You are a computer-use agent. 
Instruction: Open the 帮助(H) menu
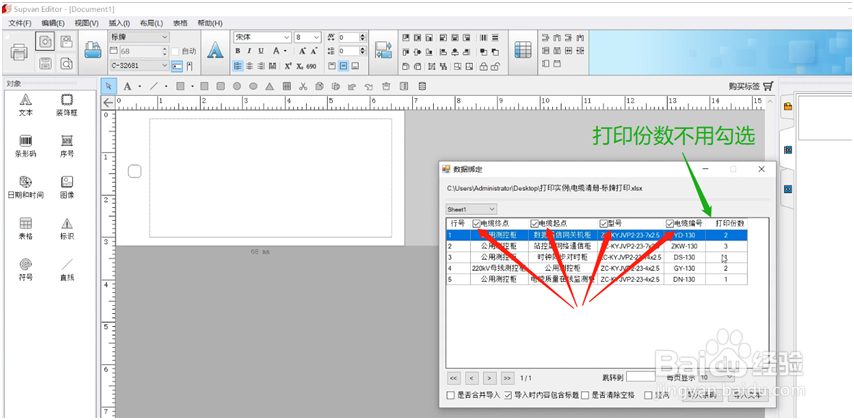(x=210, y=23)
